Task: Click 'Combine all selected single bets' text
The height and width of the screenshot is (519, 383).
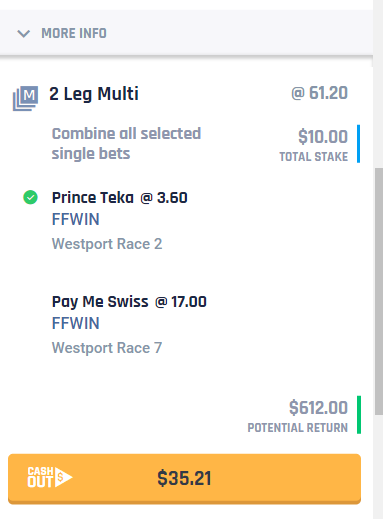Action: tap(126, 144)
